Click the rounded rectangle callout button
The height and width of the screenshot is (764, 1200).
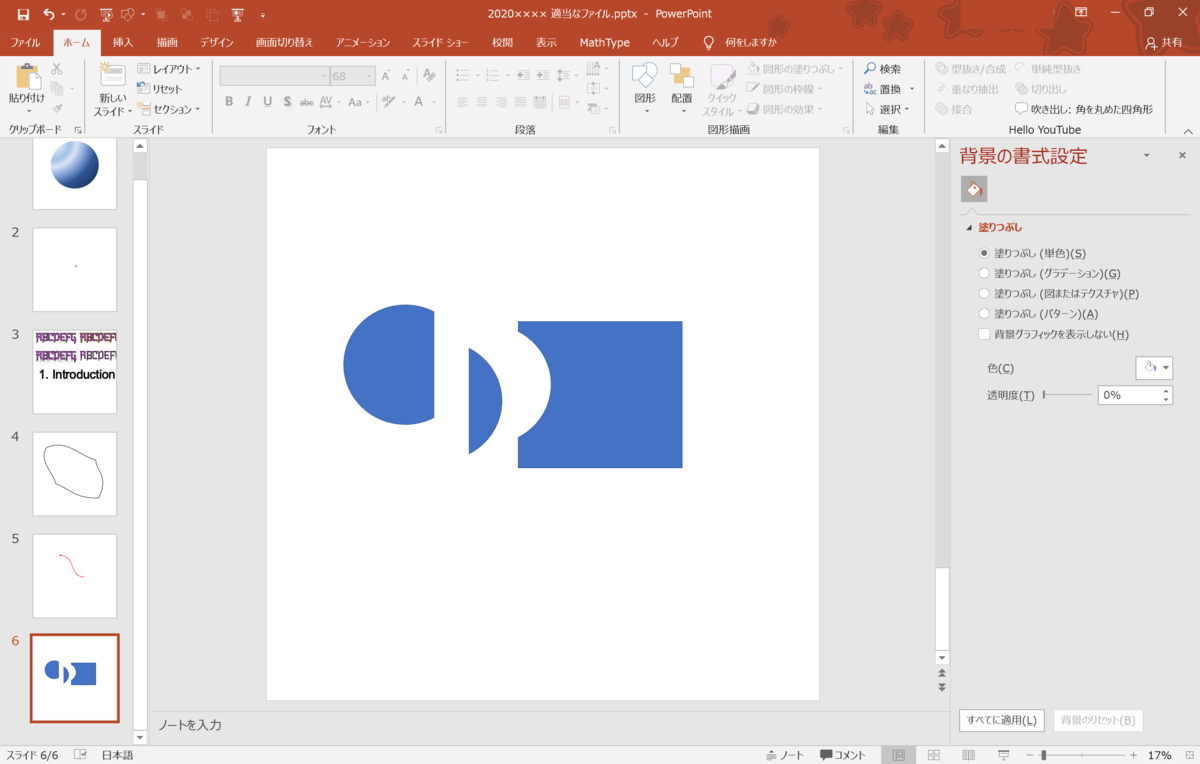[x=1084, y=109]
